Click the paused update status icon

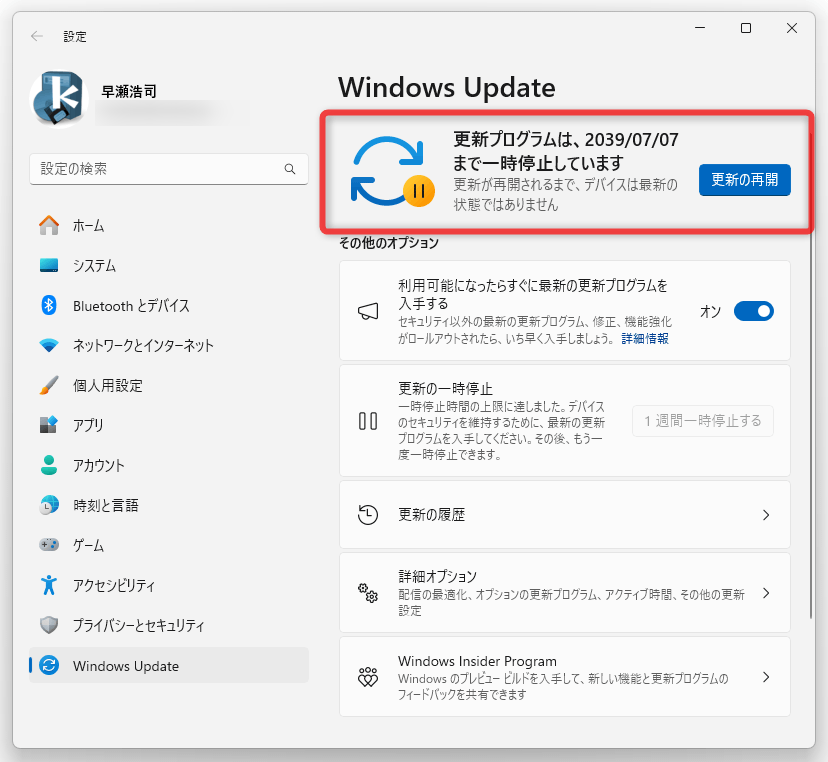392,172
